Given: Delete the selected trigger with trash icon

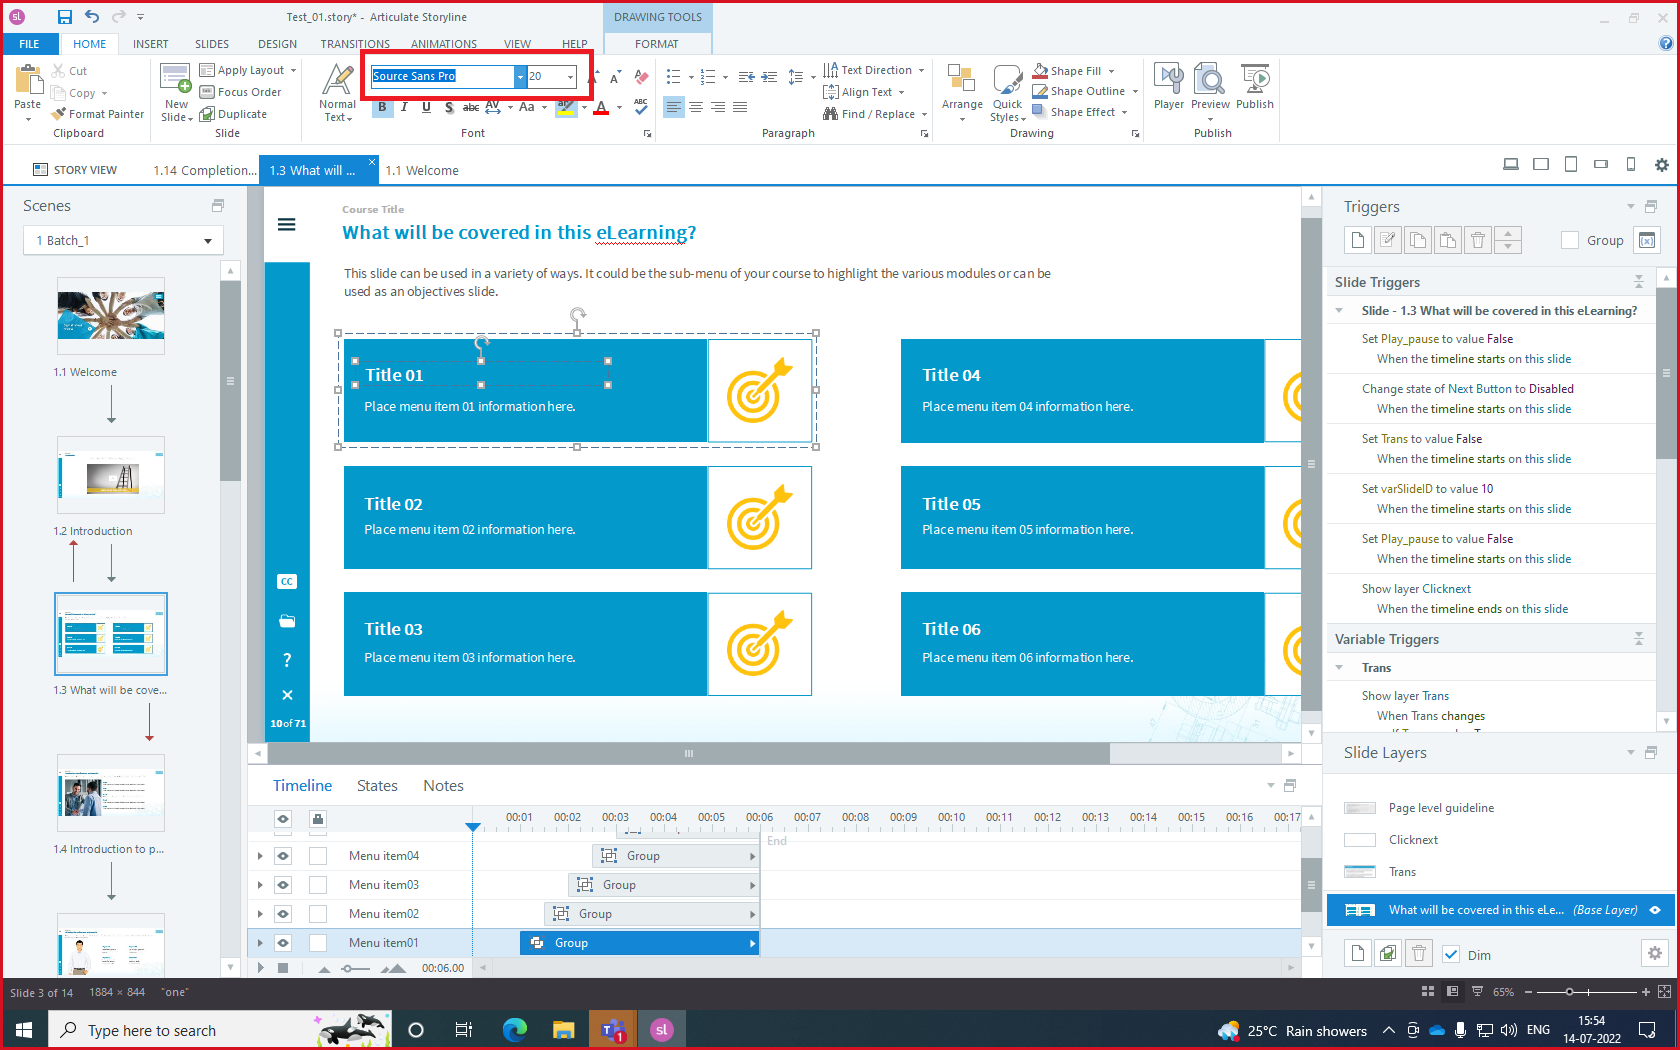Looking at the screenshot, I should 1478,240.
